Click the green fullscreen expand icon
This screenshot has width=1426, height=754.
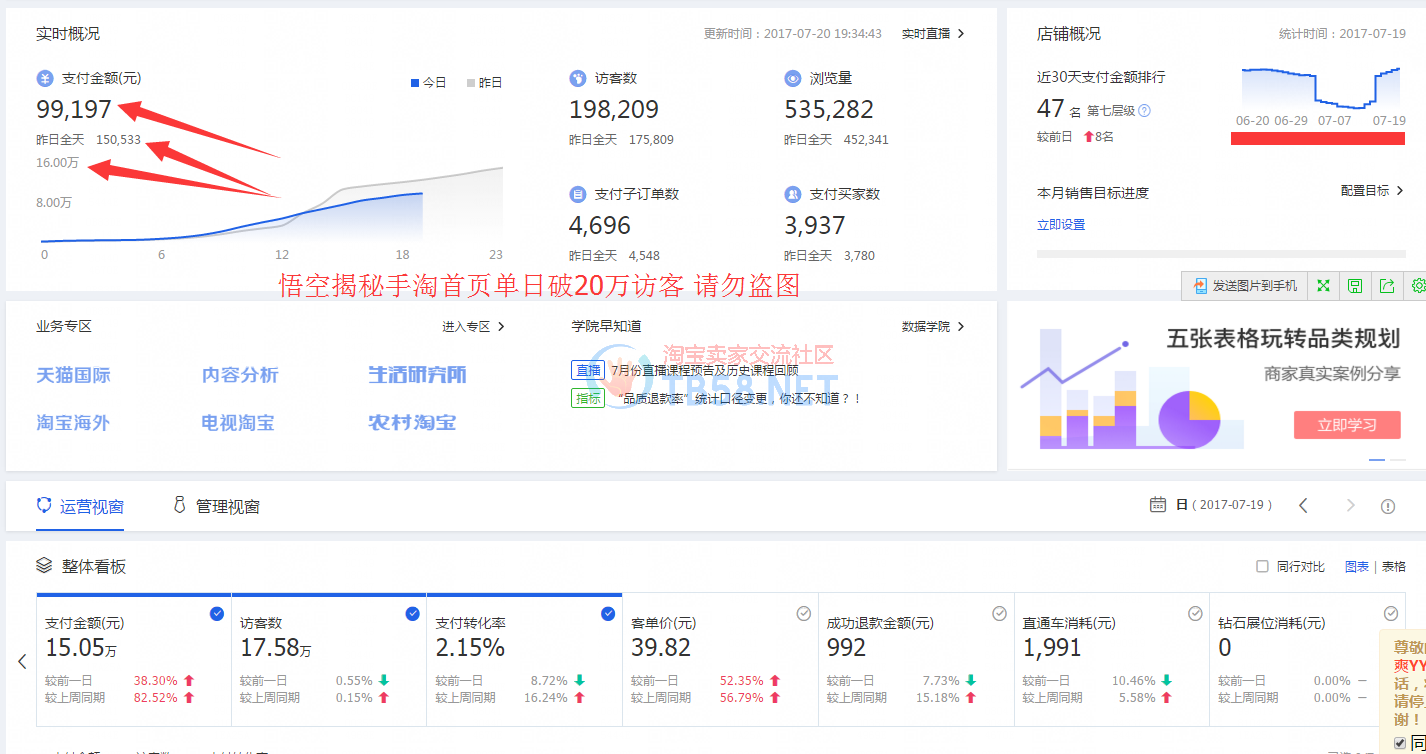point(1323,286)
